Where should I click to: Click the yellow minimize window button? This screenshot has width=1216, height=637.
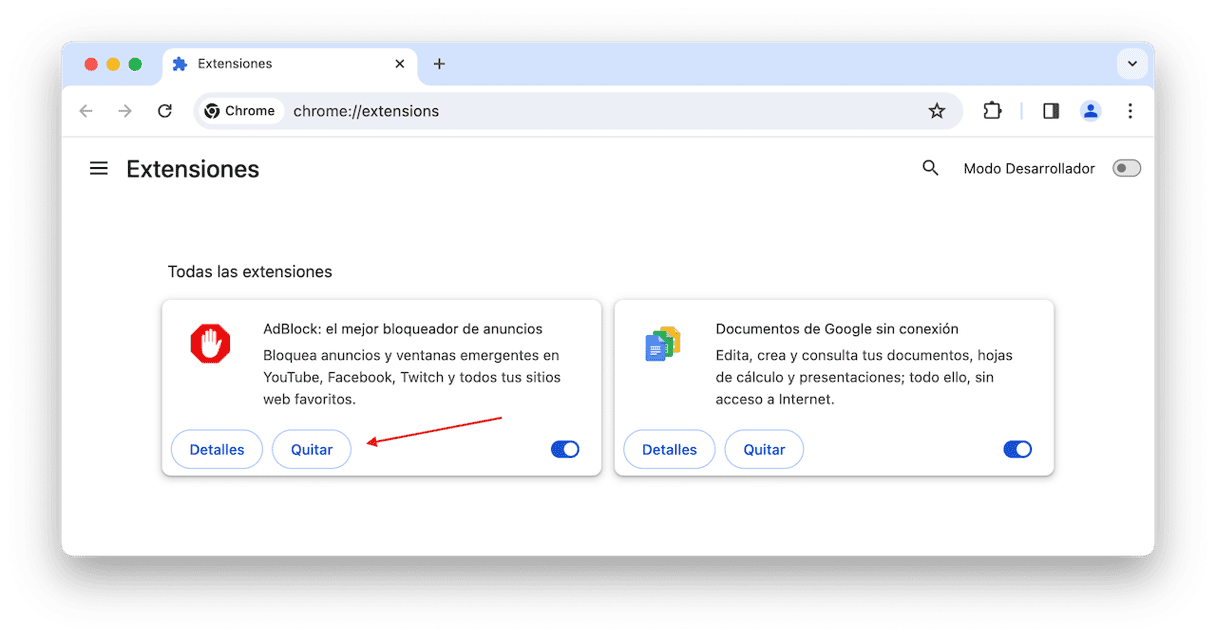coord(113,64)
